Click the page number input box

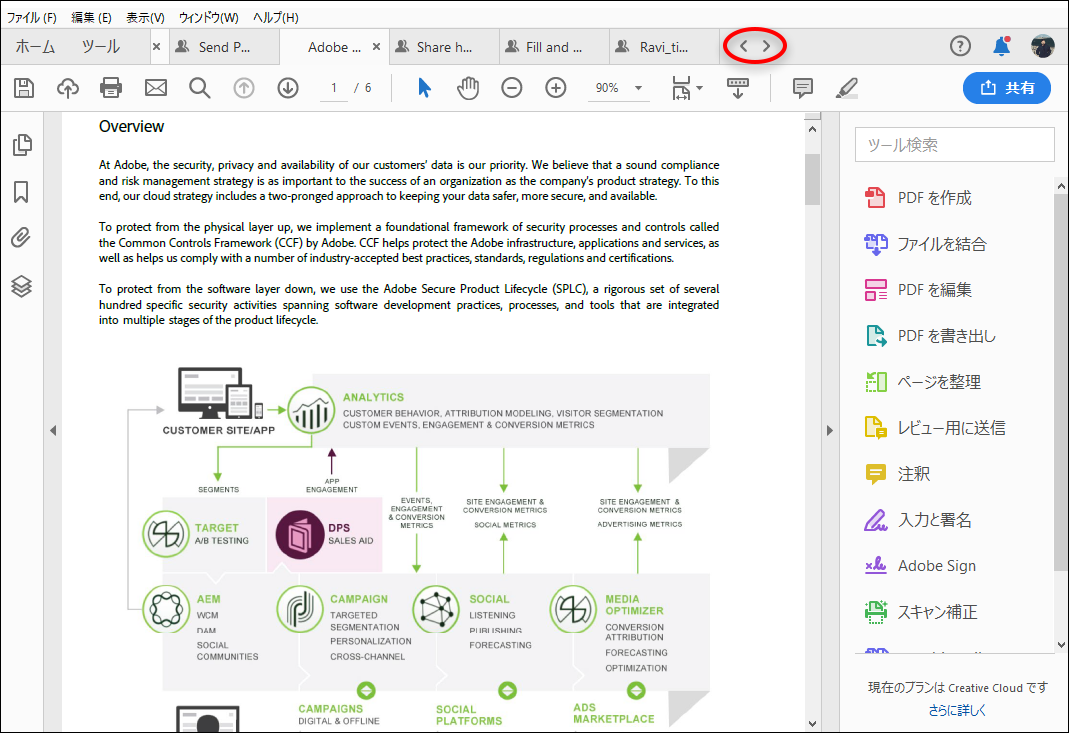(334, 88)
